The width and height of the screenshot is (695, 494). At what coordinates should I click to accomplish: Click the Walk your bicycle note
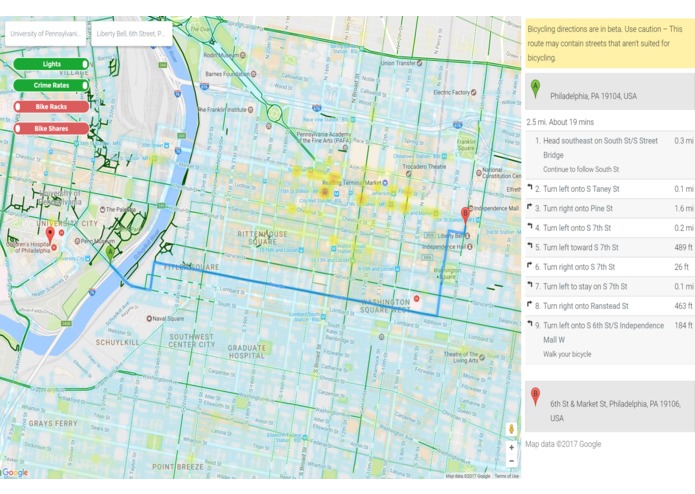click(x=567, y=354)
